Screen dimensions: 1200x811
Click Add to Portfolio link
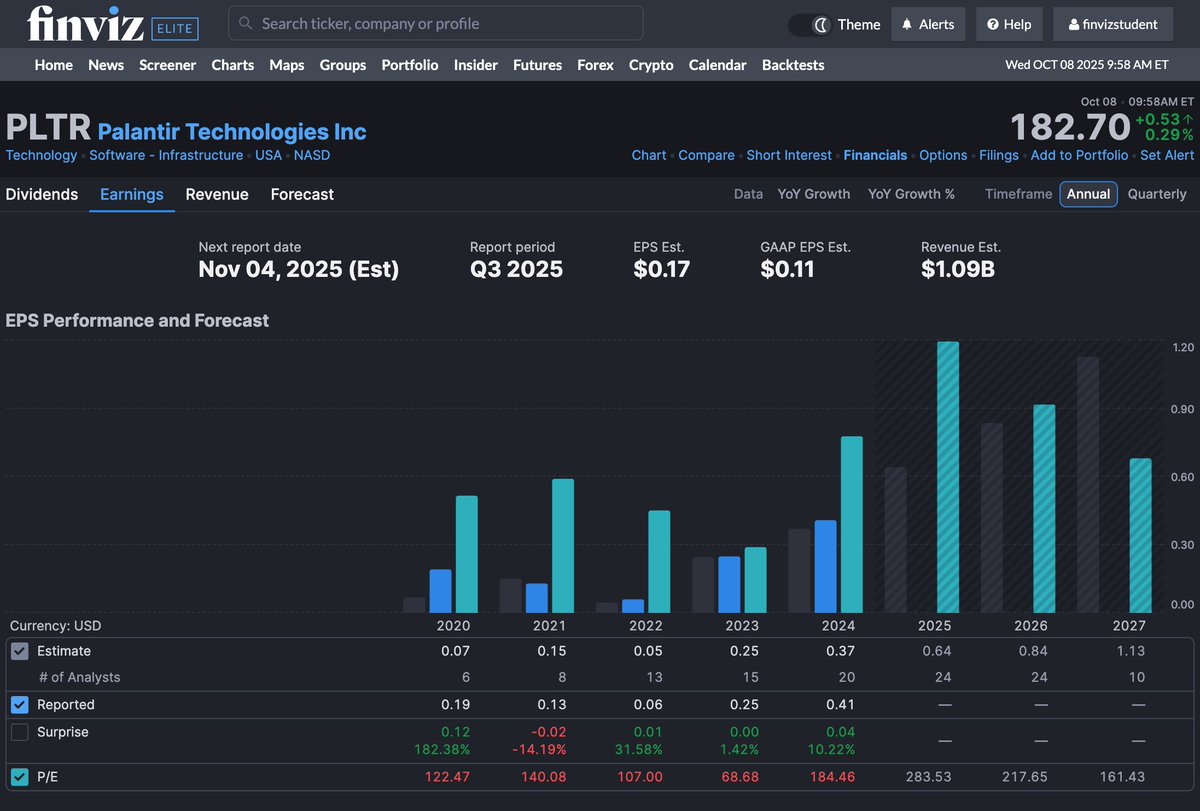coord(1079,155)
